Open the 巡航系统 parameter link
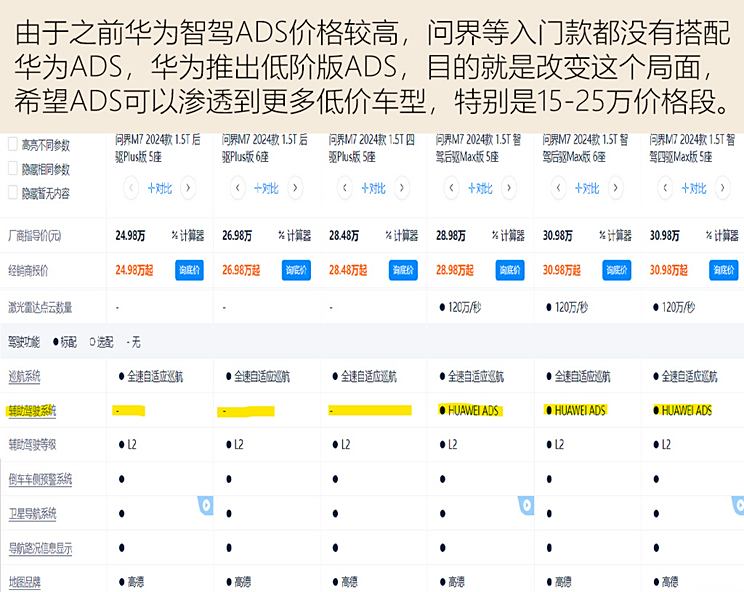The width and height of the screenshot is (744, 592). pos(24,377)
